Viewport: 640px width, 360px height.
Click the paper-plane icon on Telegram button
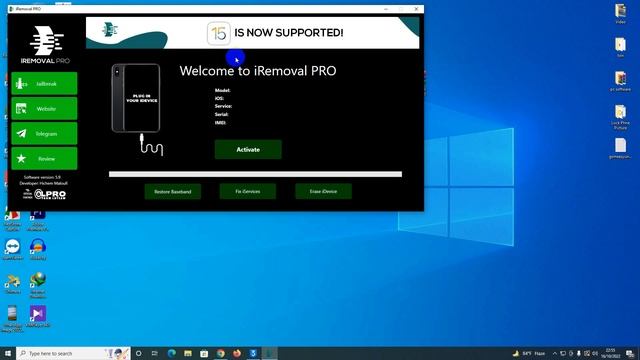(x=21, y=133)
